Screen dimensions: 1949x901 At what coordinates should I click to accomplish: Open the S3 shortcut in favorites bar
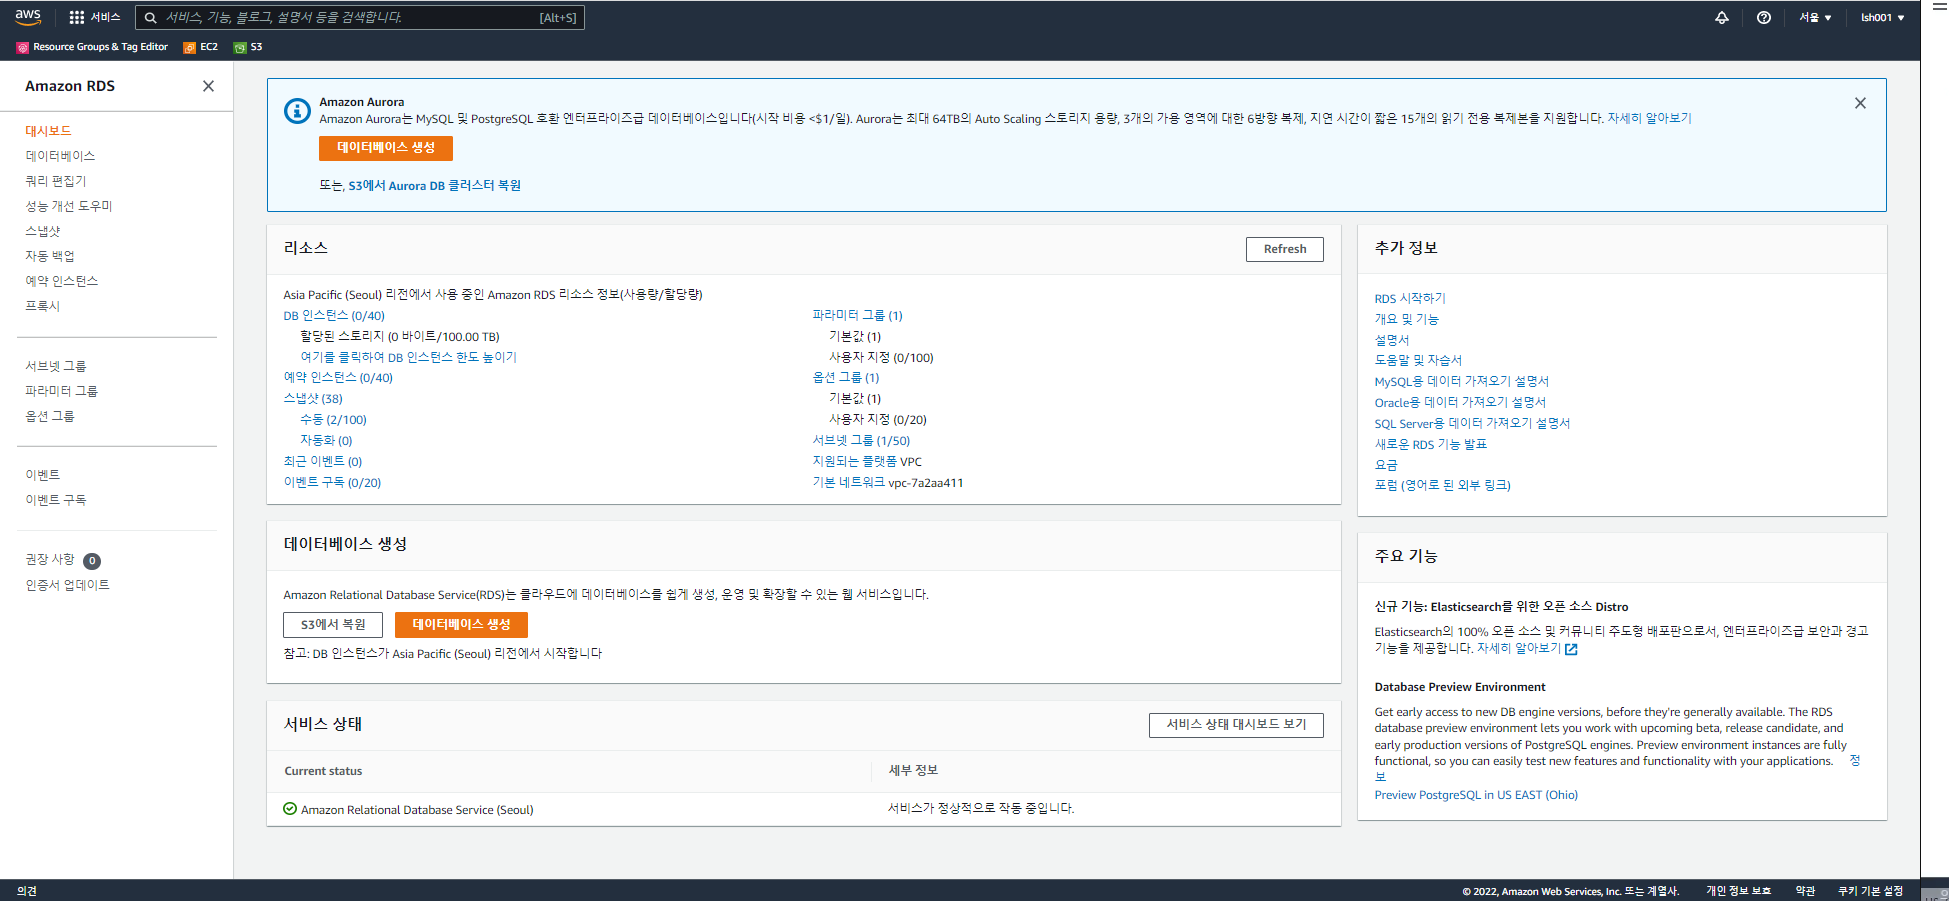click(x=248, y=47)
